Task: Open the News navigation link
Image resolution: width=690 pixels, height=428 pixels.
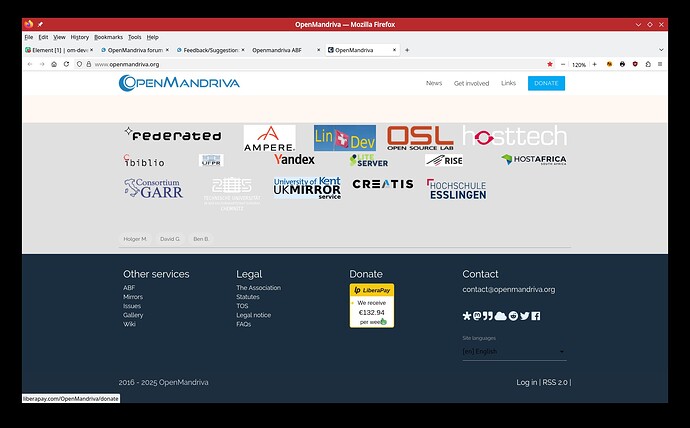Action: coord(434,83)
